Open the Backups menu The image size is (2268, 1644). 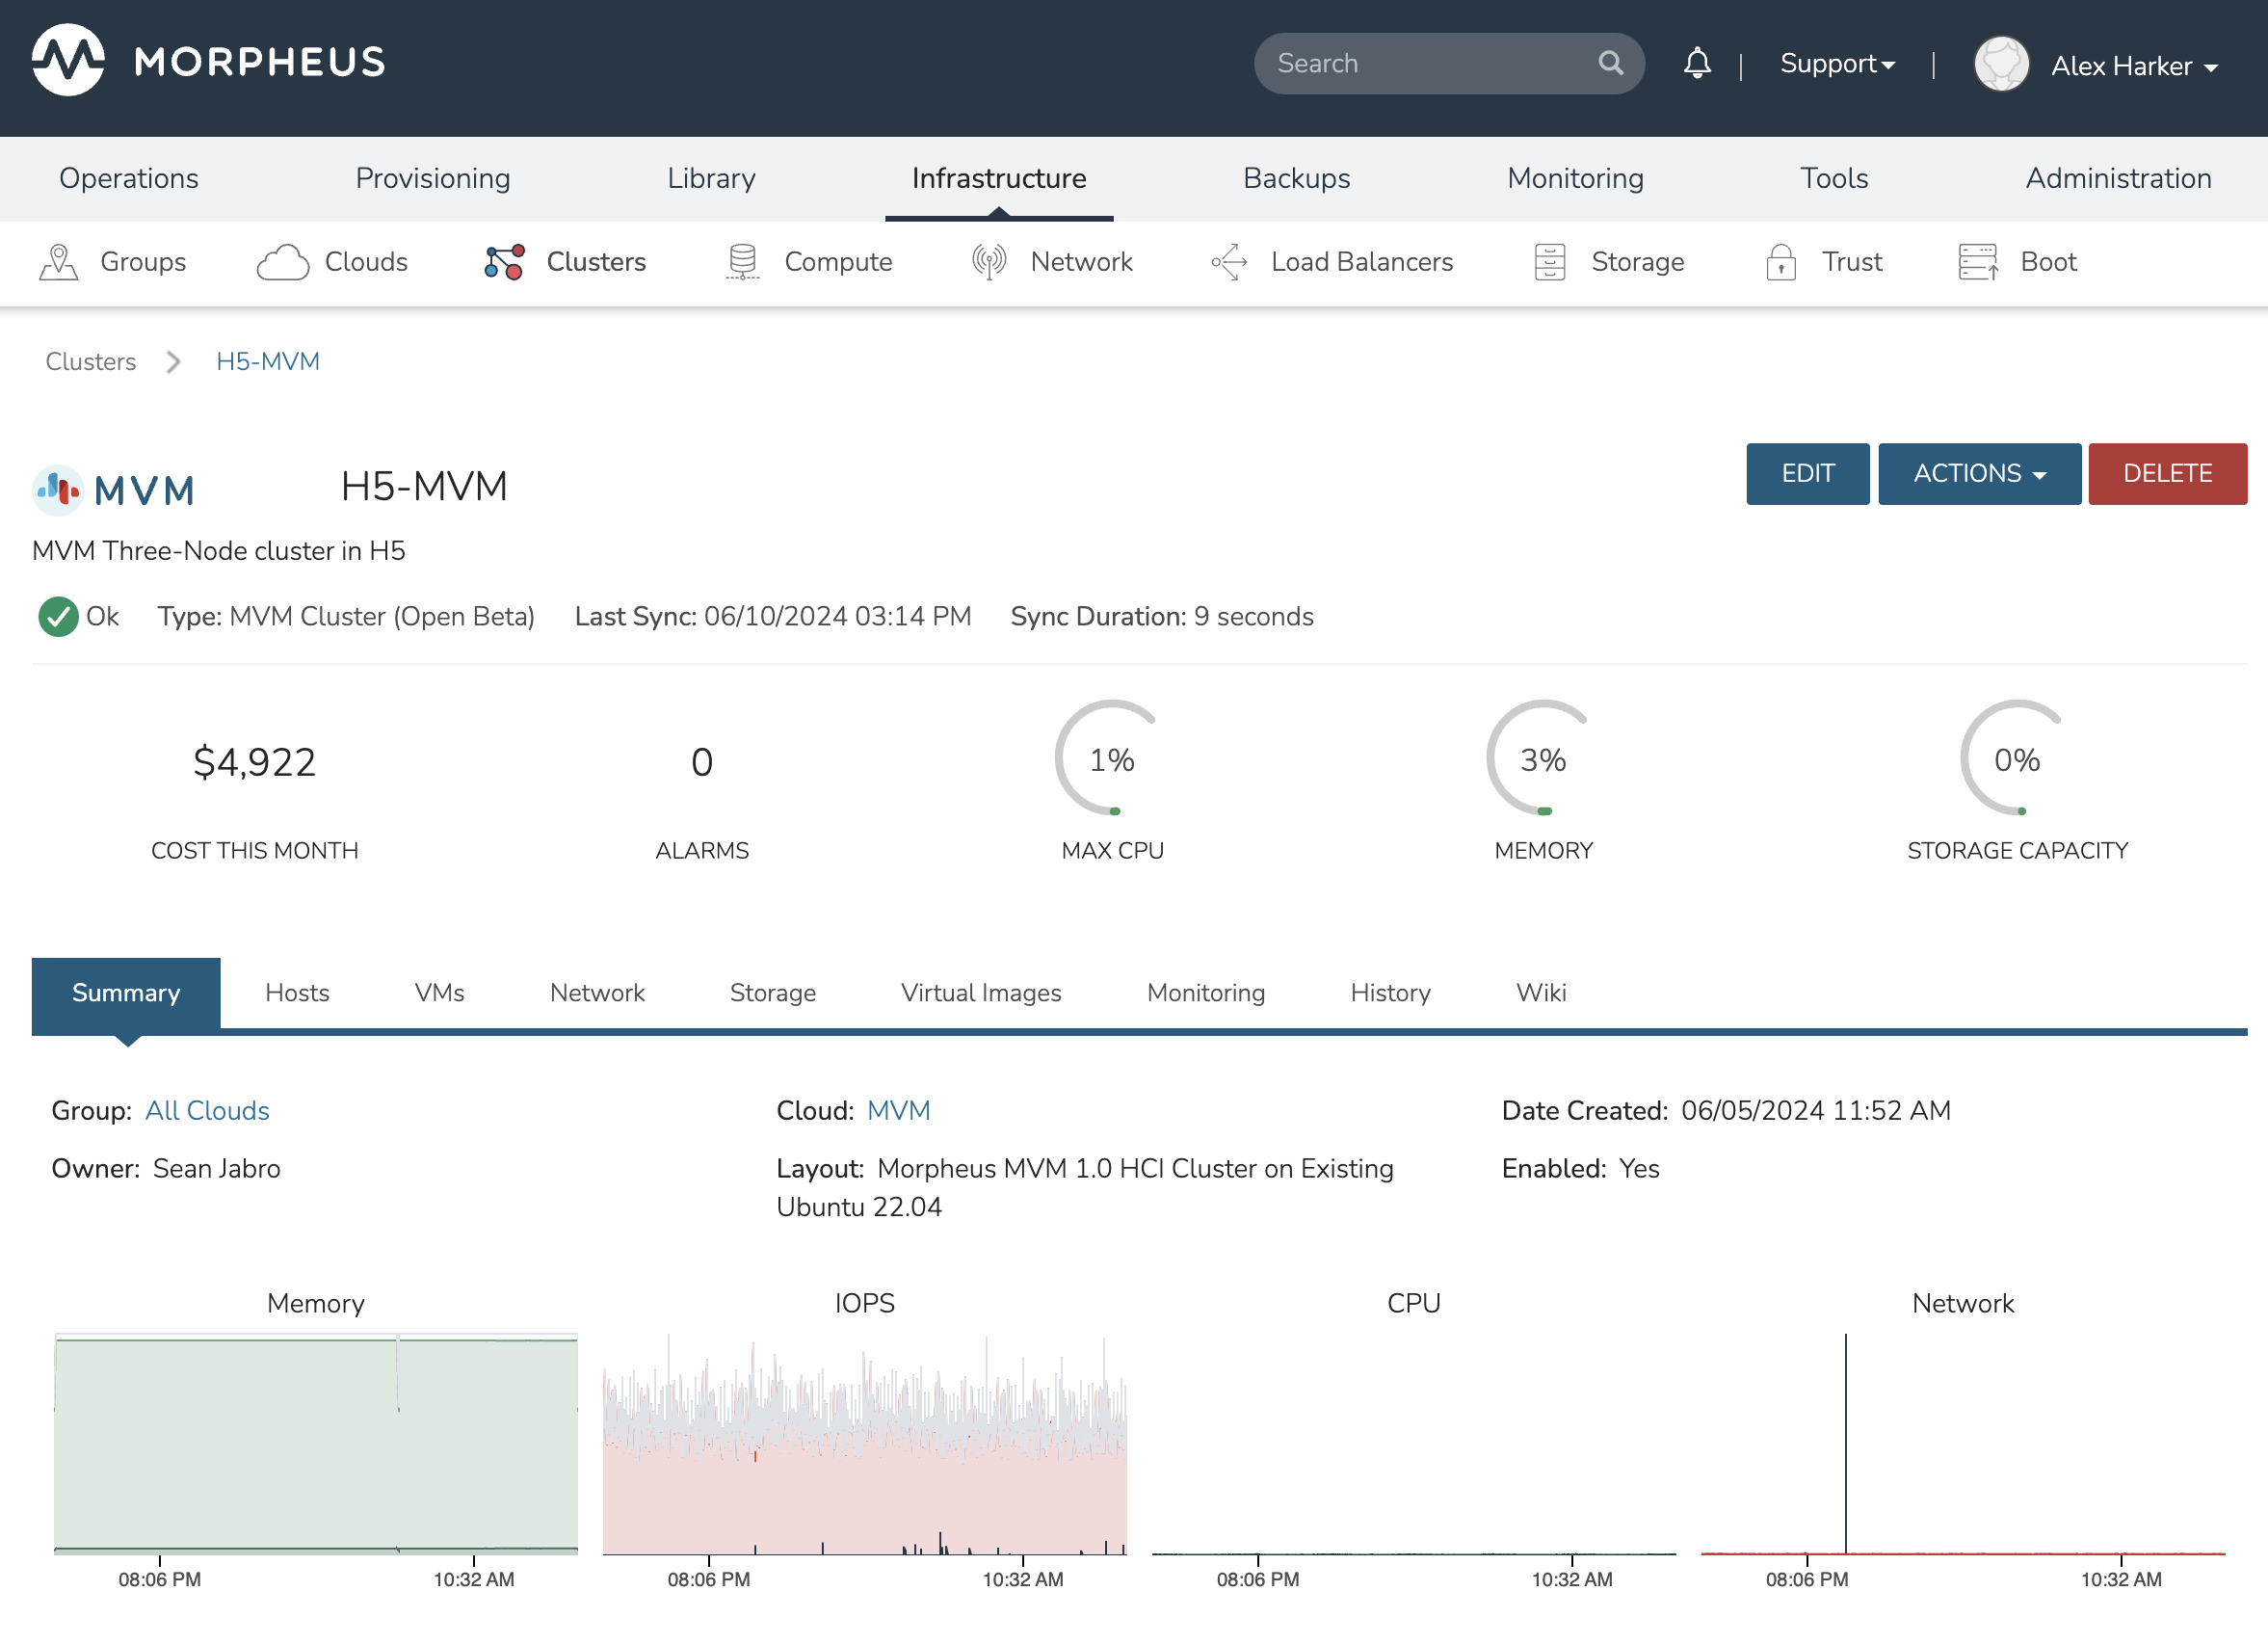[x=1296, y=178]
